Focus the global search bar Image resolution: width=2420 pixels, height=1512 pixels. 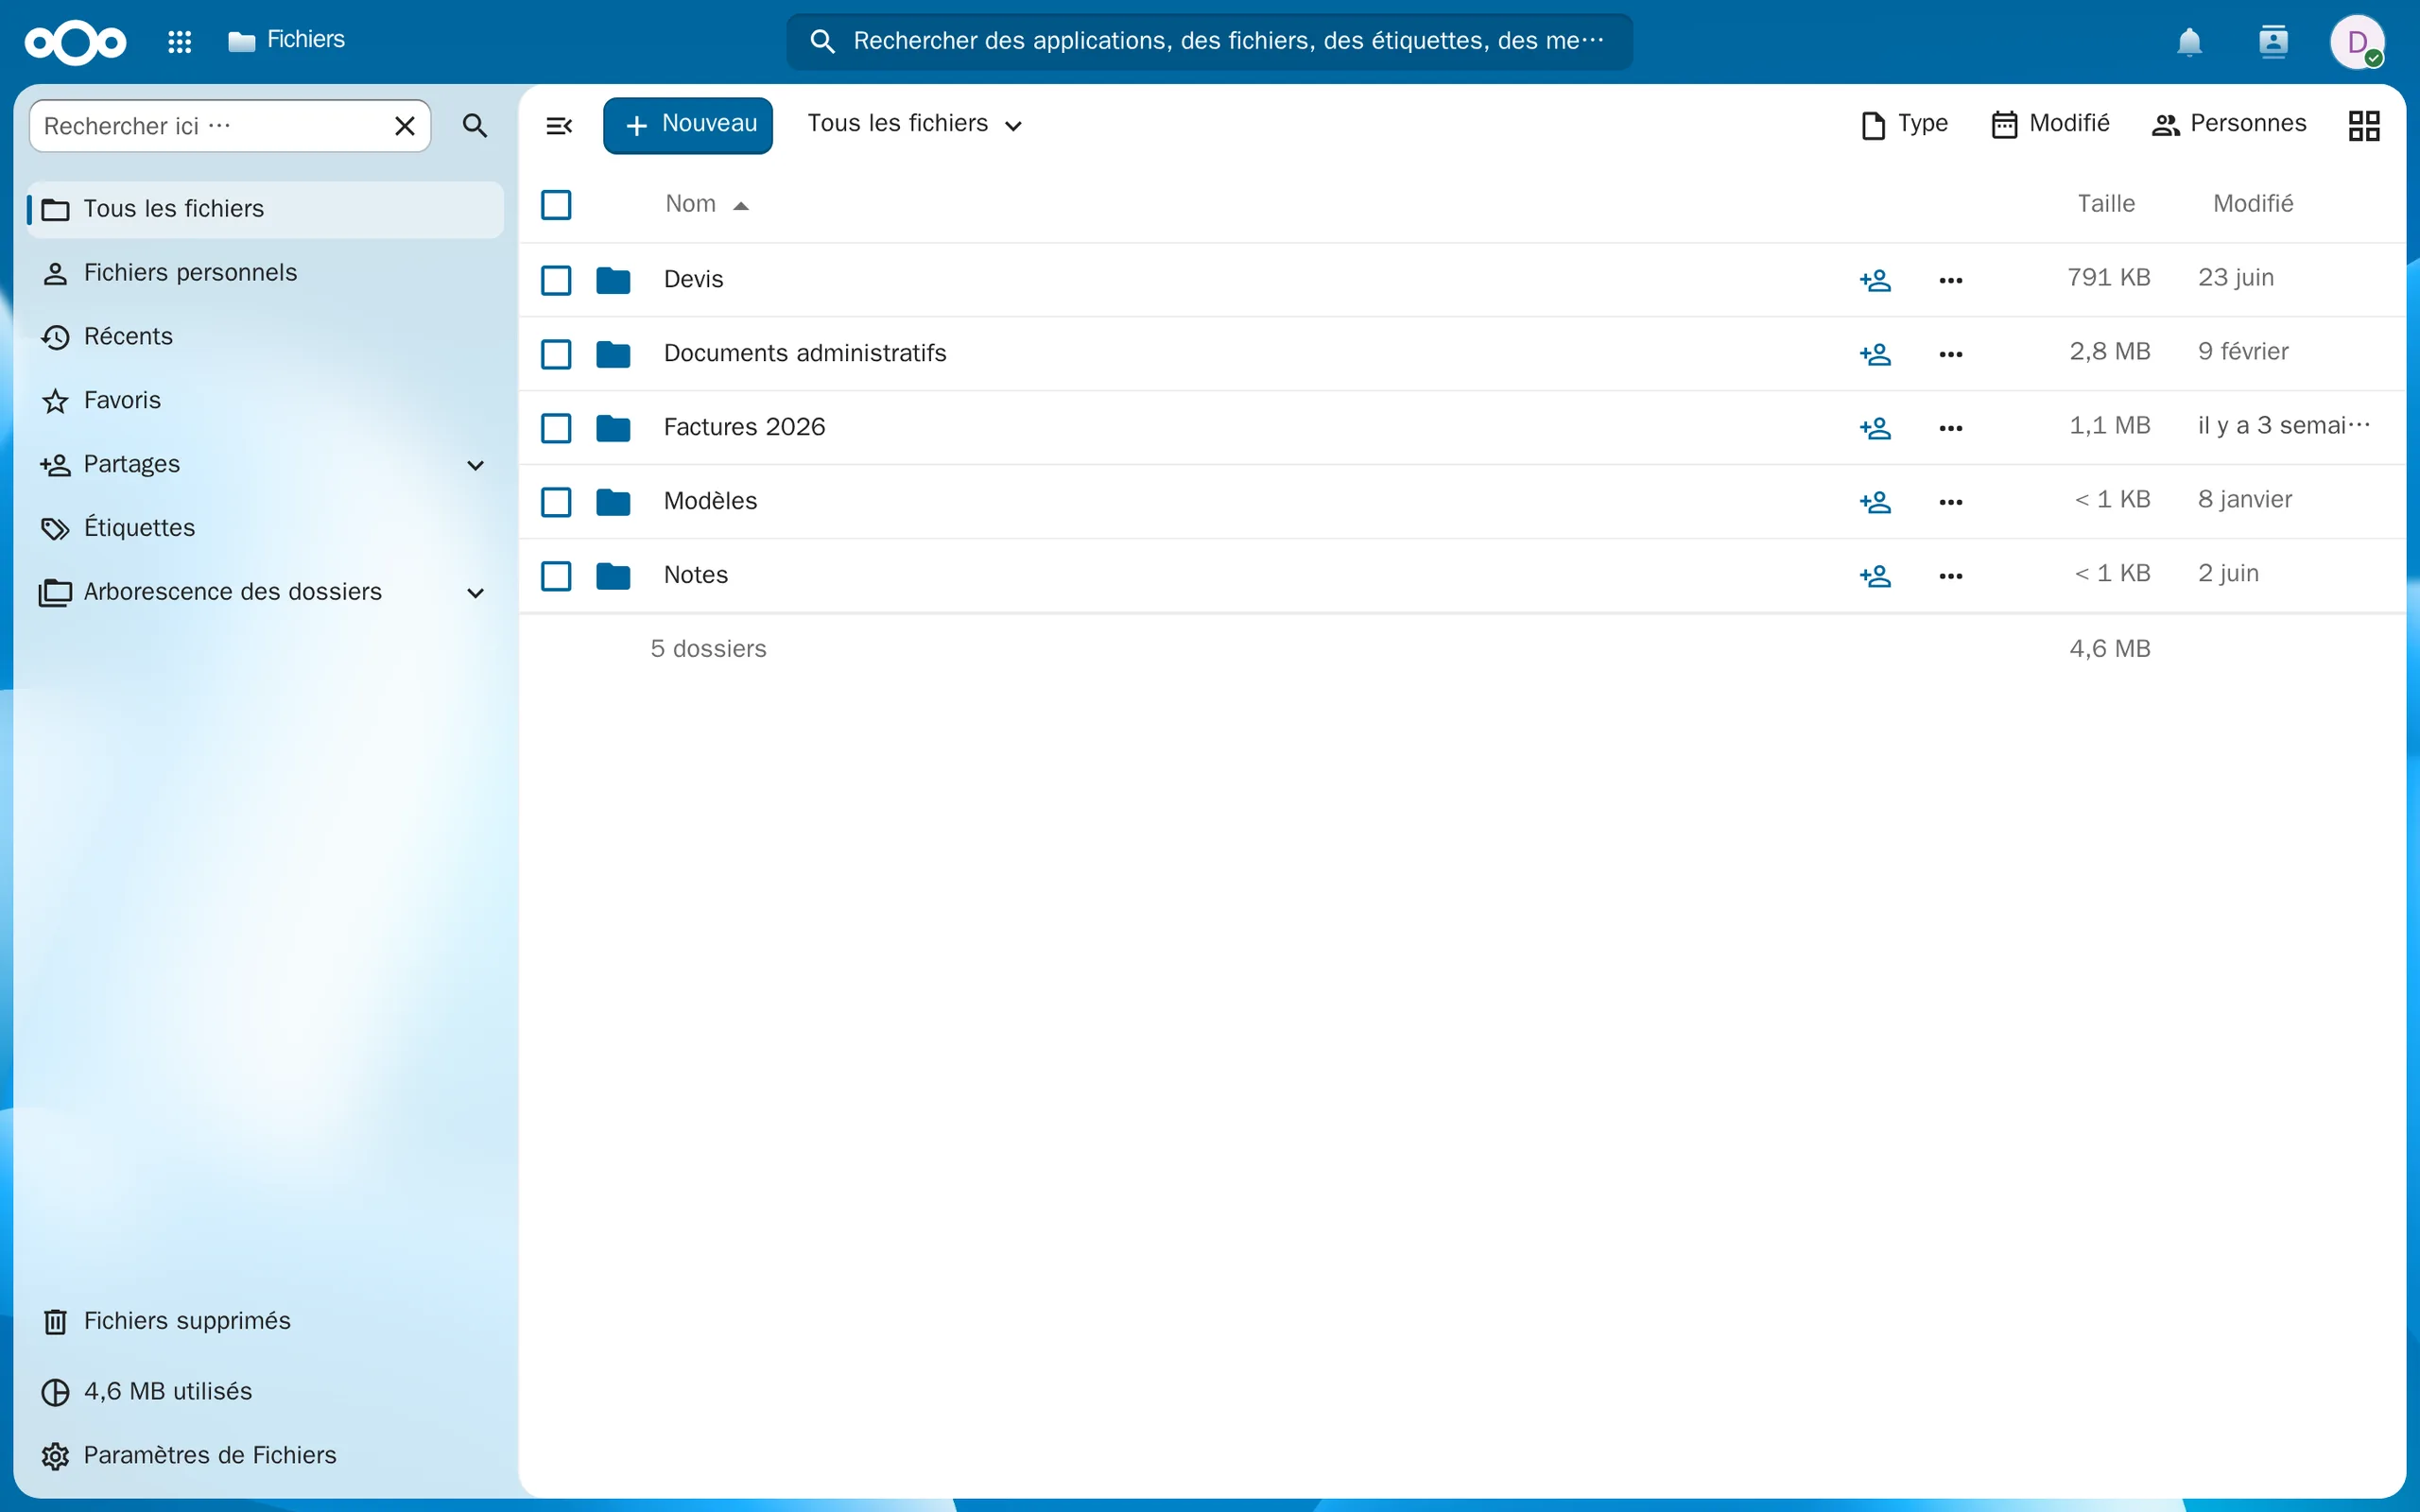click(x=1210, y=41)
